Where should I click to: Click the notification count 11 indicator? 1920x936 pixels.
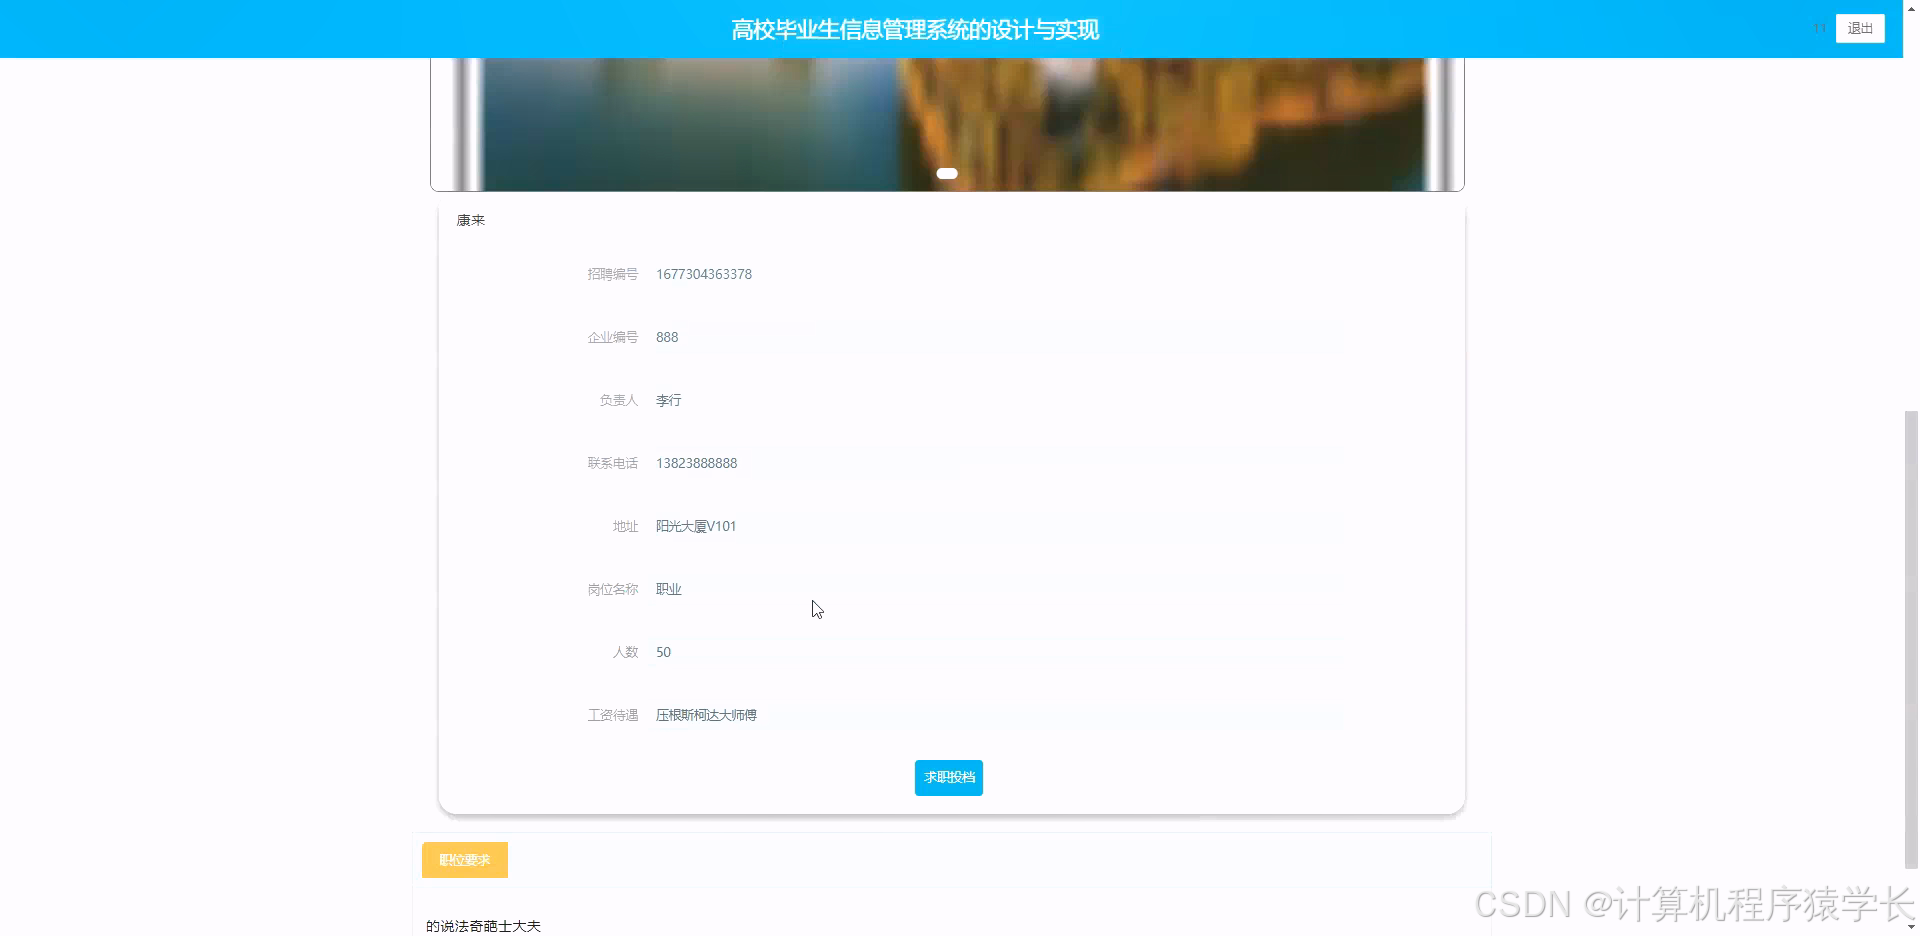coord(1818,28)
